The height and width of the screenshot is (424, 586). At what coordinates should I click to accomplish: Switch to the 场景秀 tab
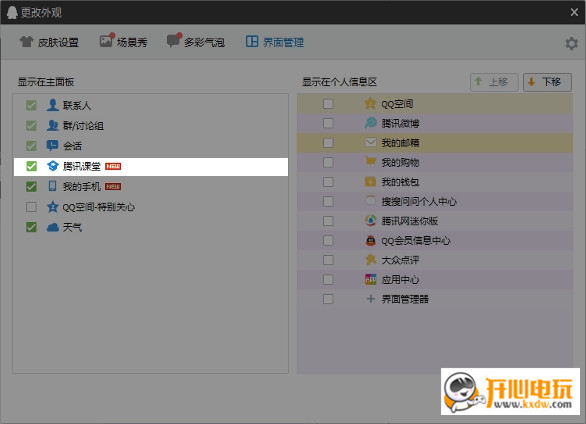(123, 41)
